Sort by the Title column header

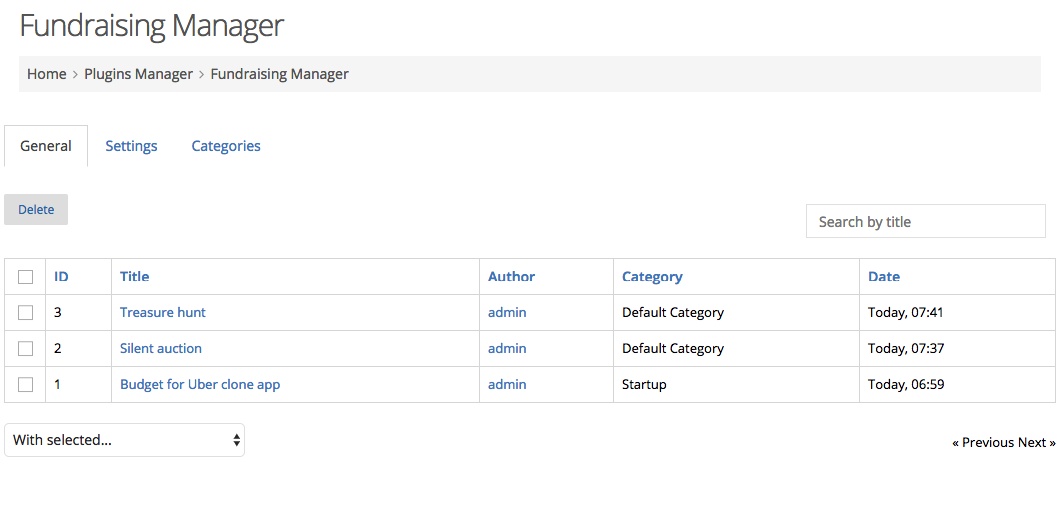135,276
